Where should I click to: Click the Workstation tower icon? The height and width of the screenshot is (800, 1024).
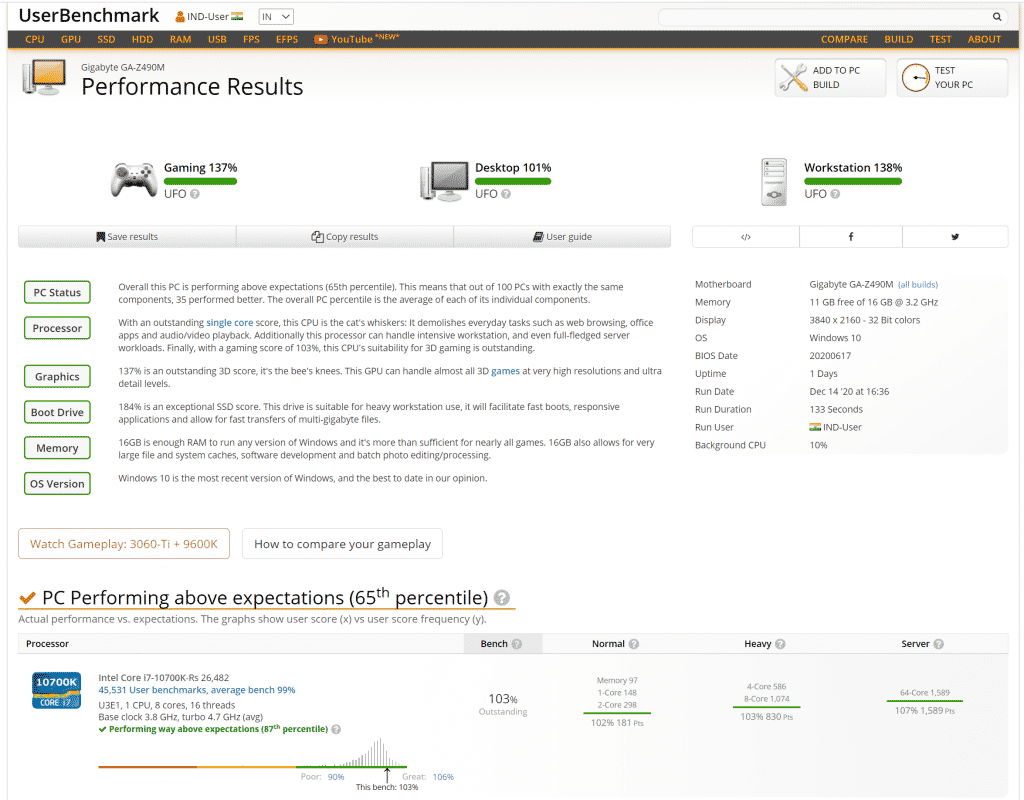774,182
